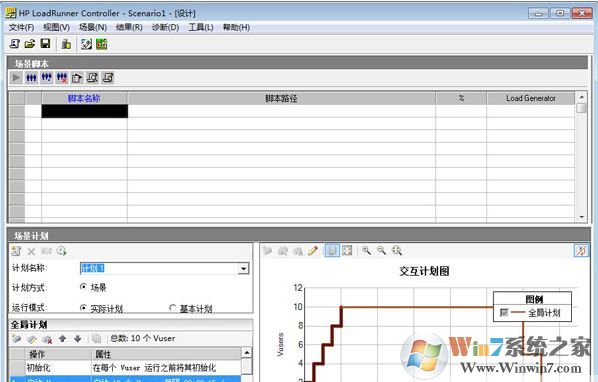Select the 场景 schedule-by radio button
This screenshot has width=598, height=382.
click(x=83, y=286)
